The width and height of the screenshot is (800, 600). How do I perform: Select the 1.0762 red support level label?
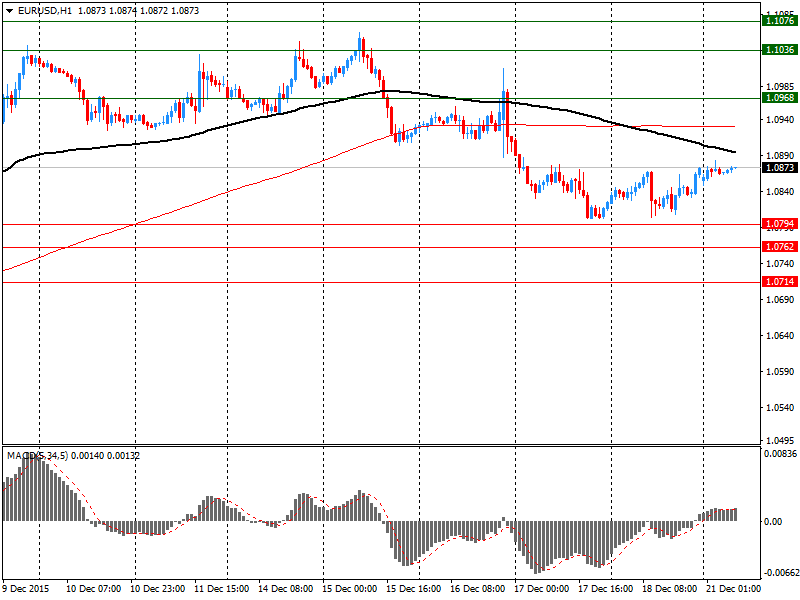coord(779,247)
